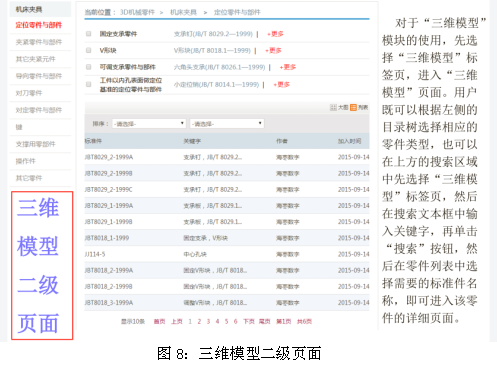Click 定位零件与部件 in the breadcrumb
Image resolution: width=497 pixels, height=367 pixels.
(x=237, y=12)
